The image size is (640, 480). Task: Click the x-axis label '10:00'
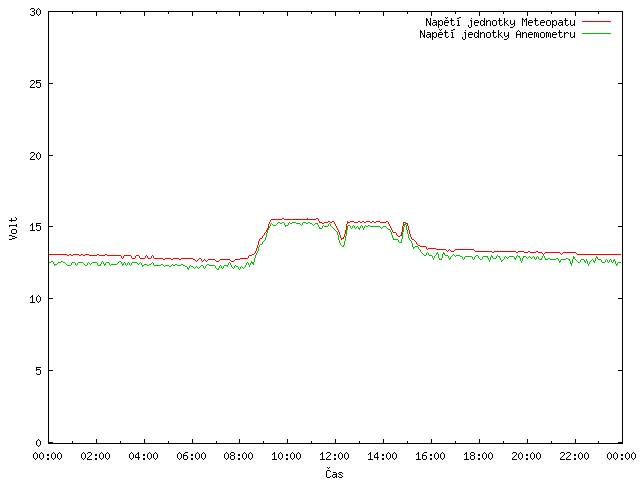287,456
